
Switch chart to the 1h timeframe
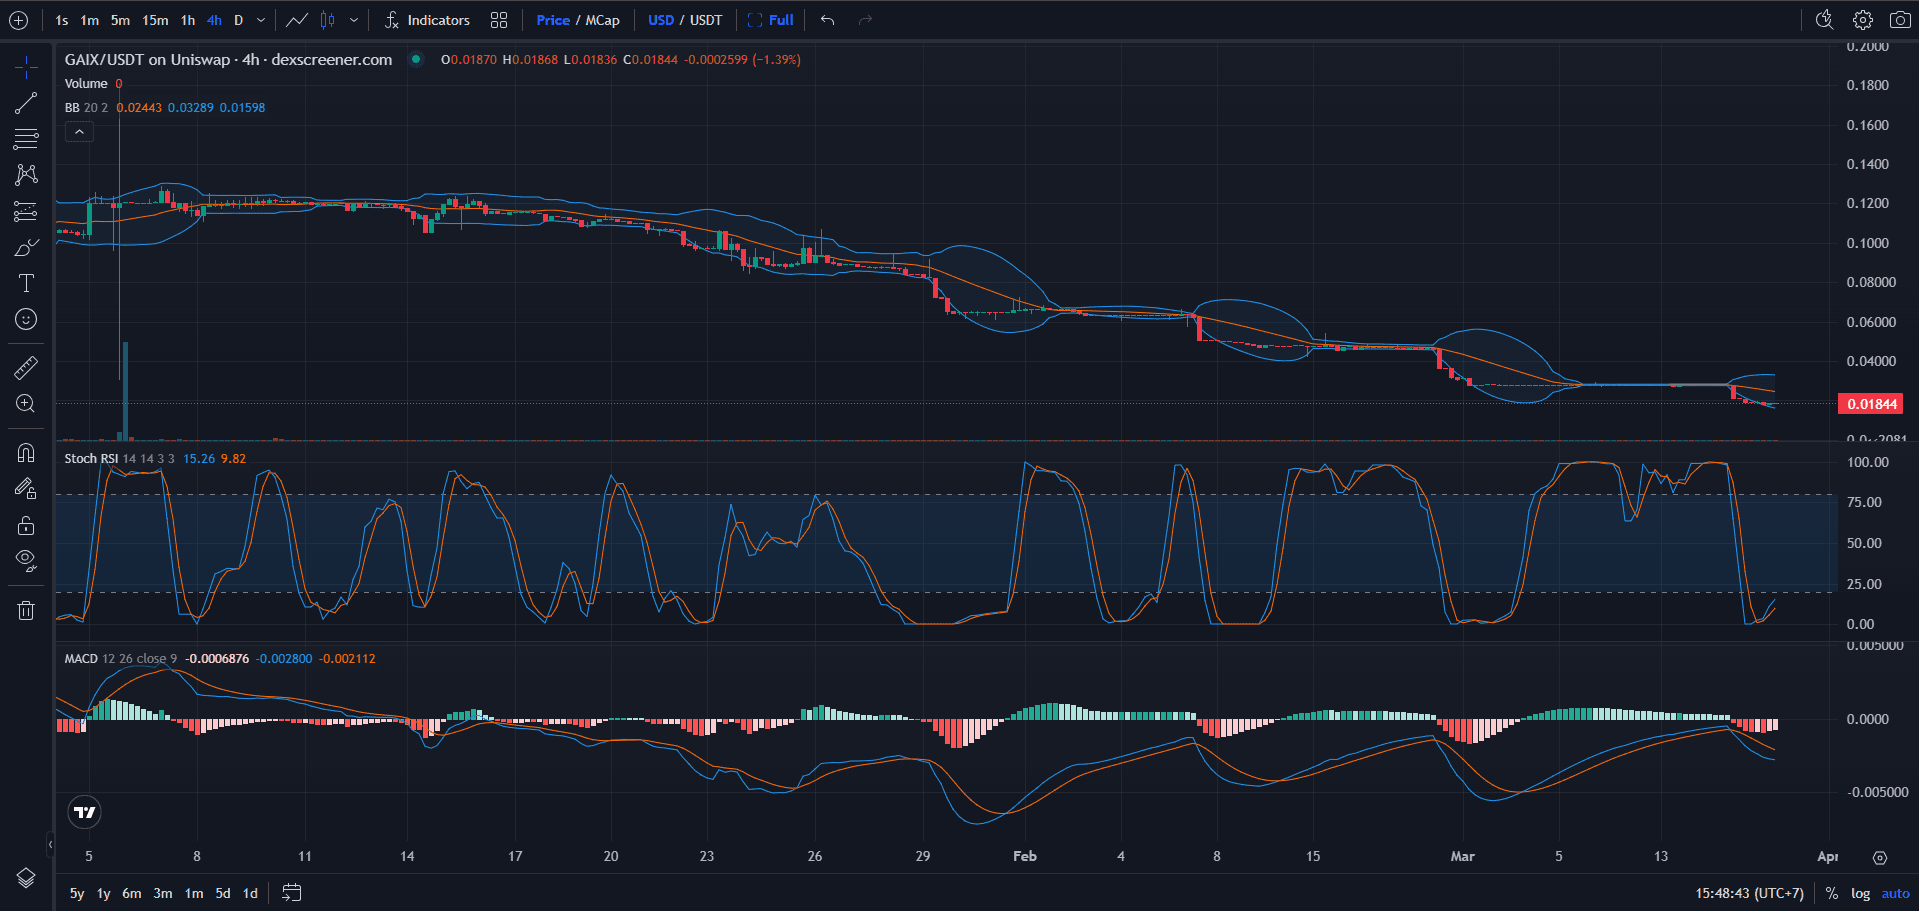(187, 19)
